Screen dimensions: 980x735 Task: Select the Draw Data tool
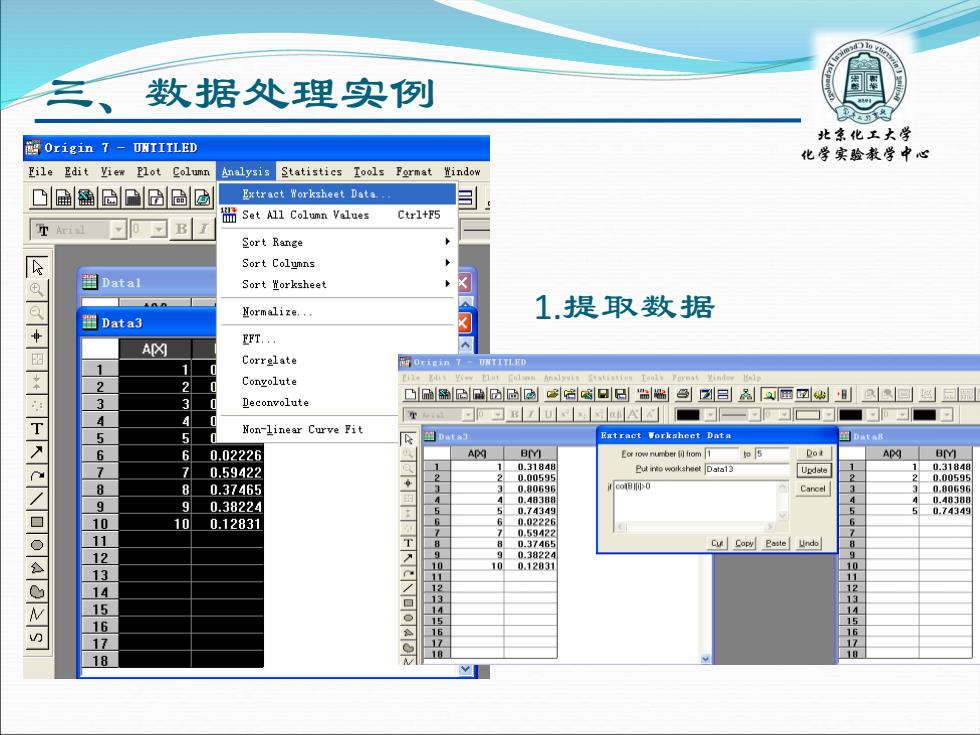(x=37, y=406)
